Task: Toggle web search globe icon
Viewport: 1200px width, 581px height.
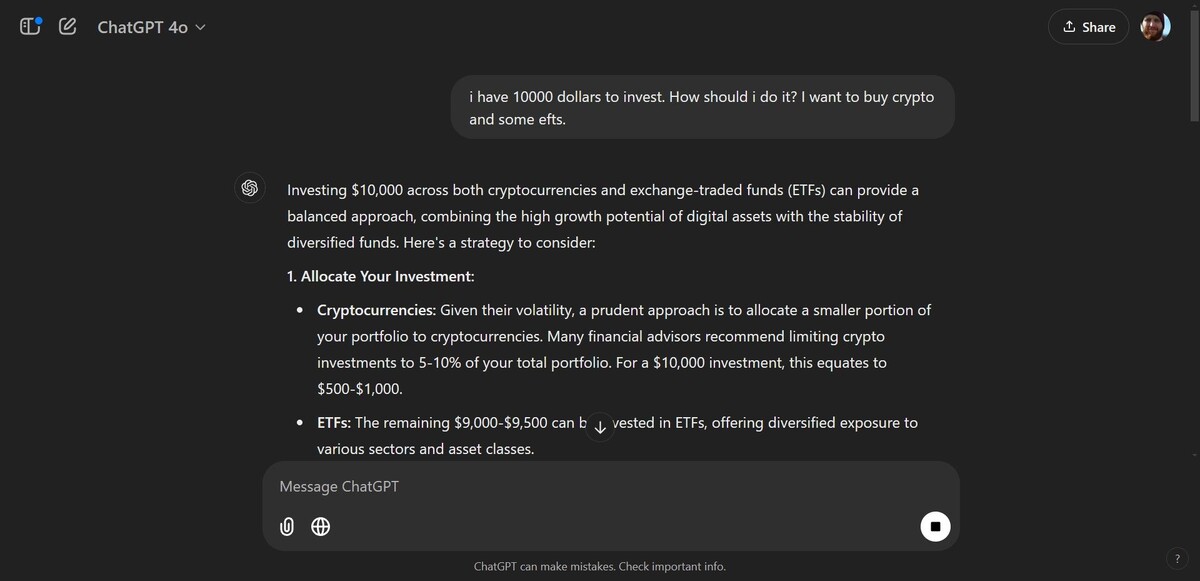Action: (x=320, y=526)
